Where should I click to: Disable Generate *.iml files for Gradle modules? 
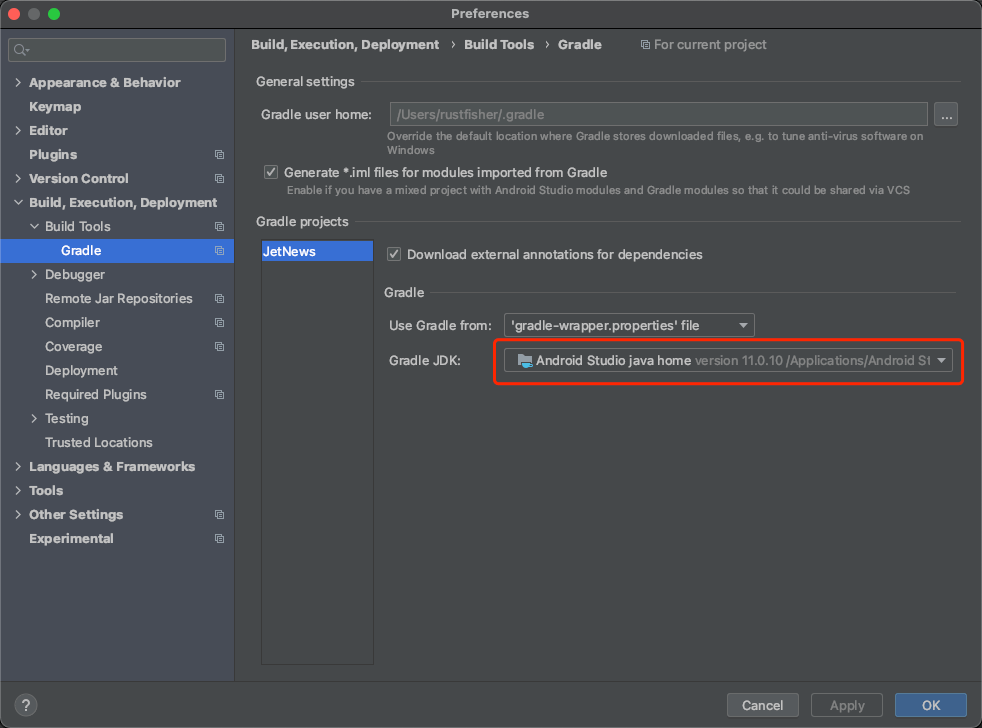coord(270,171)
